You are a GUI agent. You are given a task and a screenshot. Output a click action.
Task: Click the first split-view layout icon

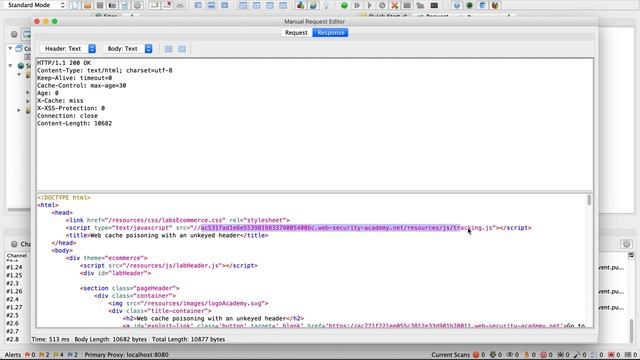coord(168,49)
